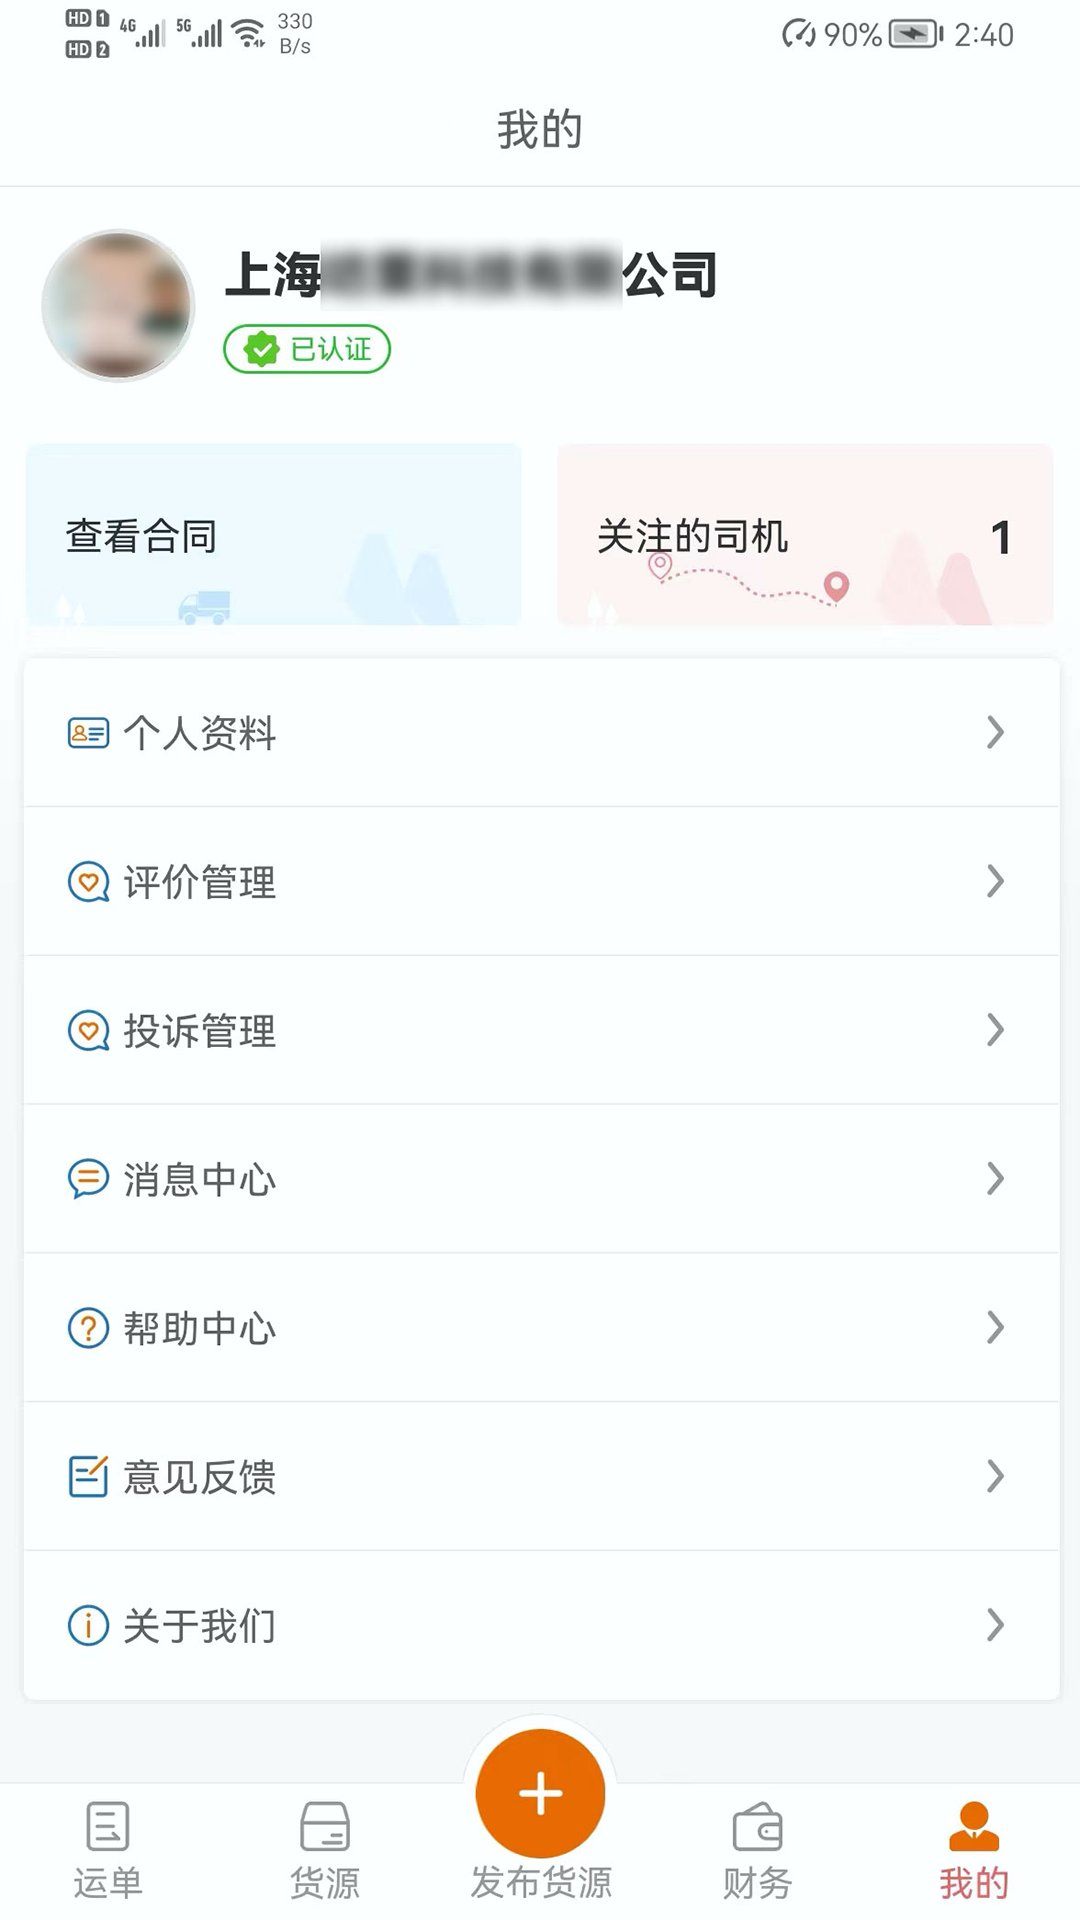Tap the 消息中心 chat bubble icon

click(88, 1179)
